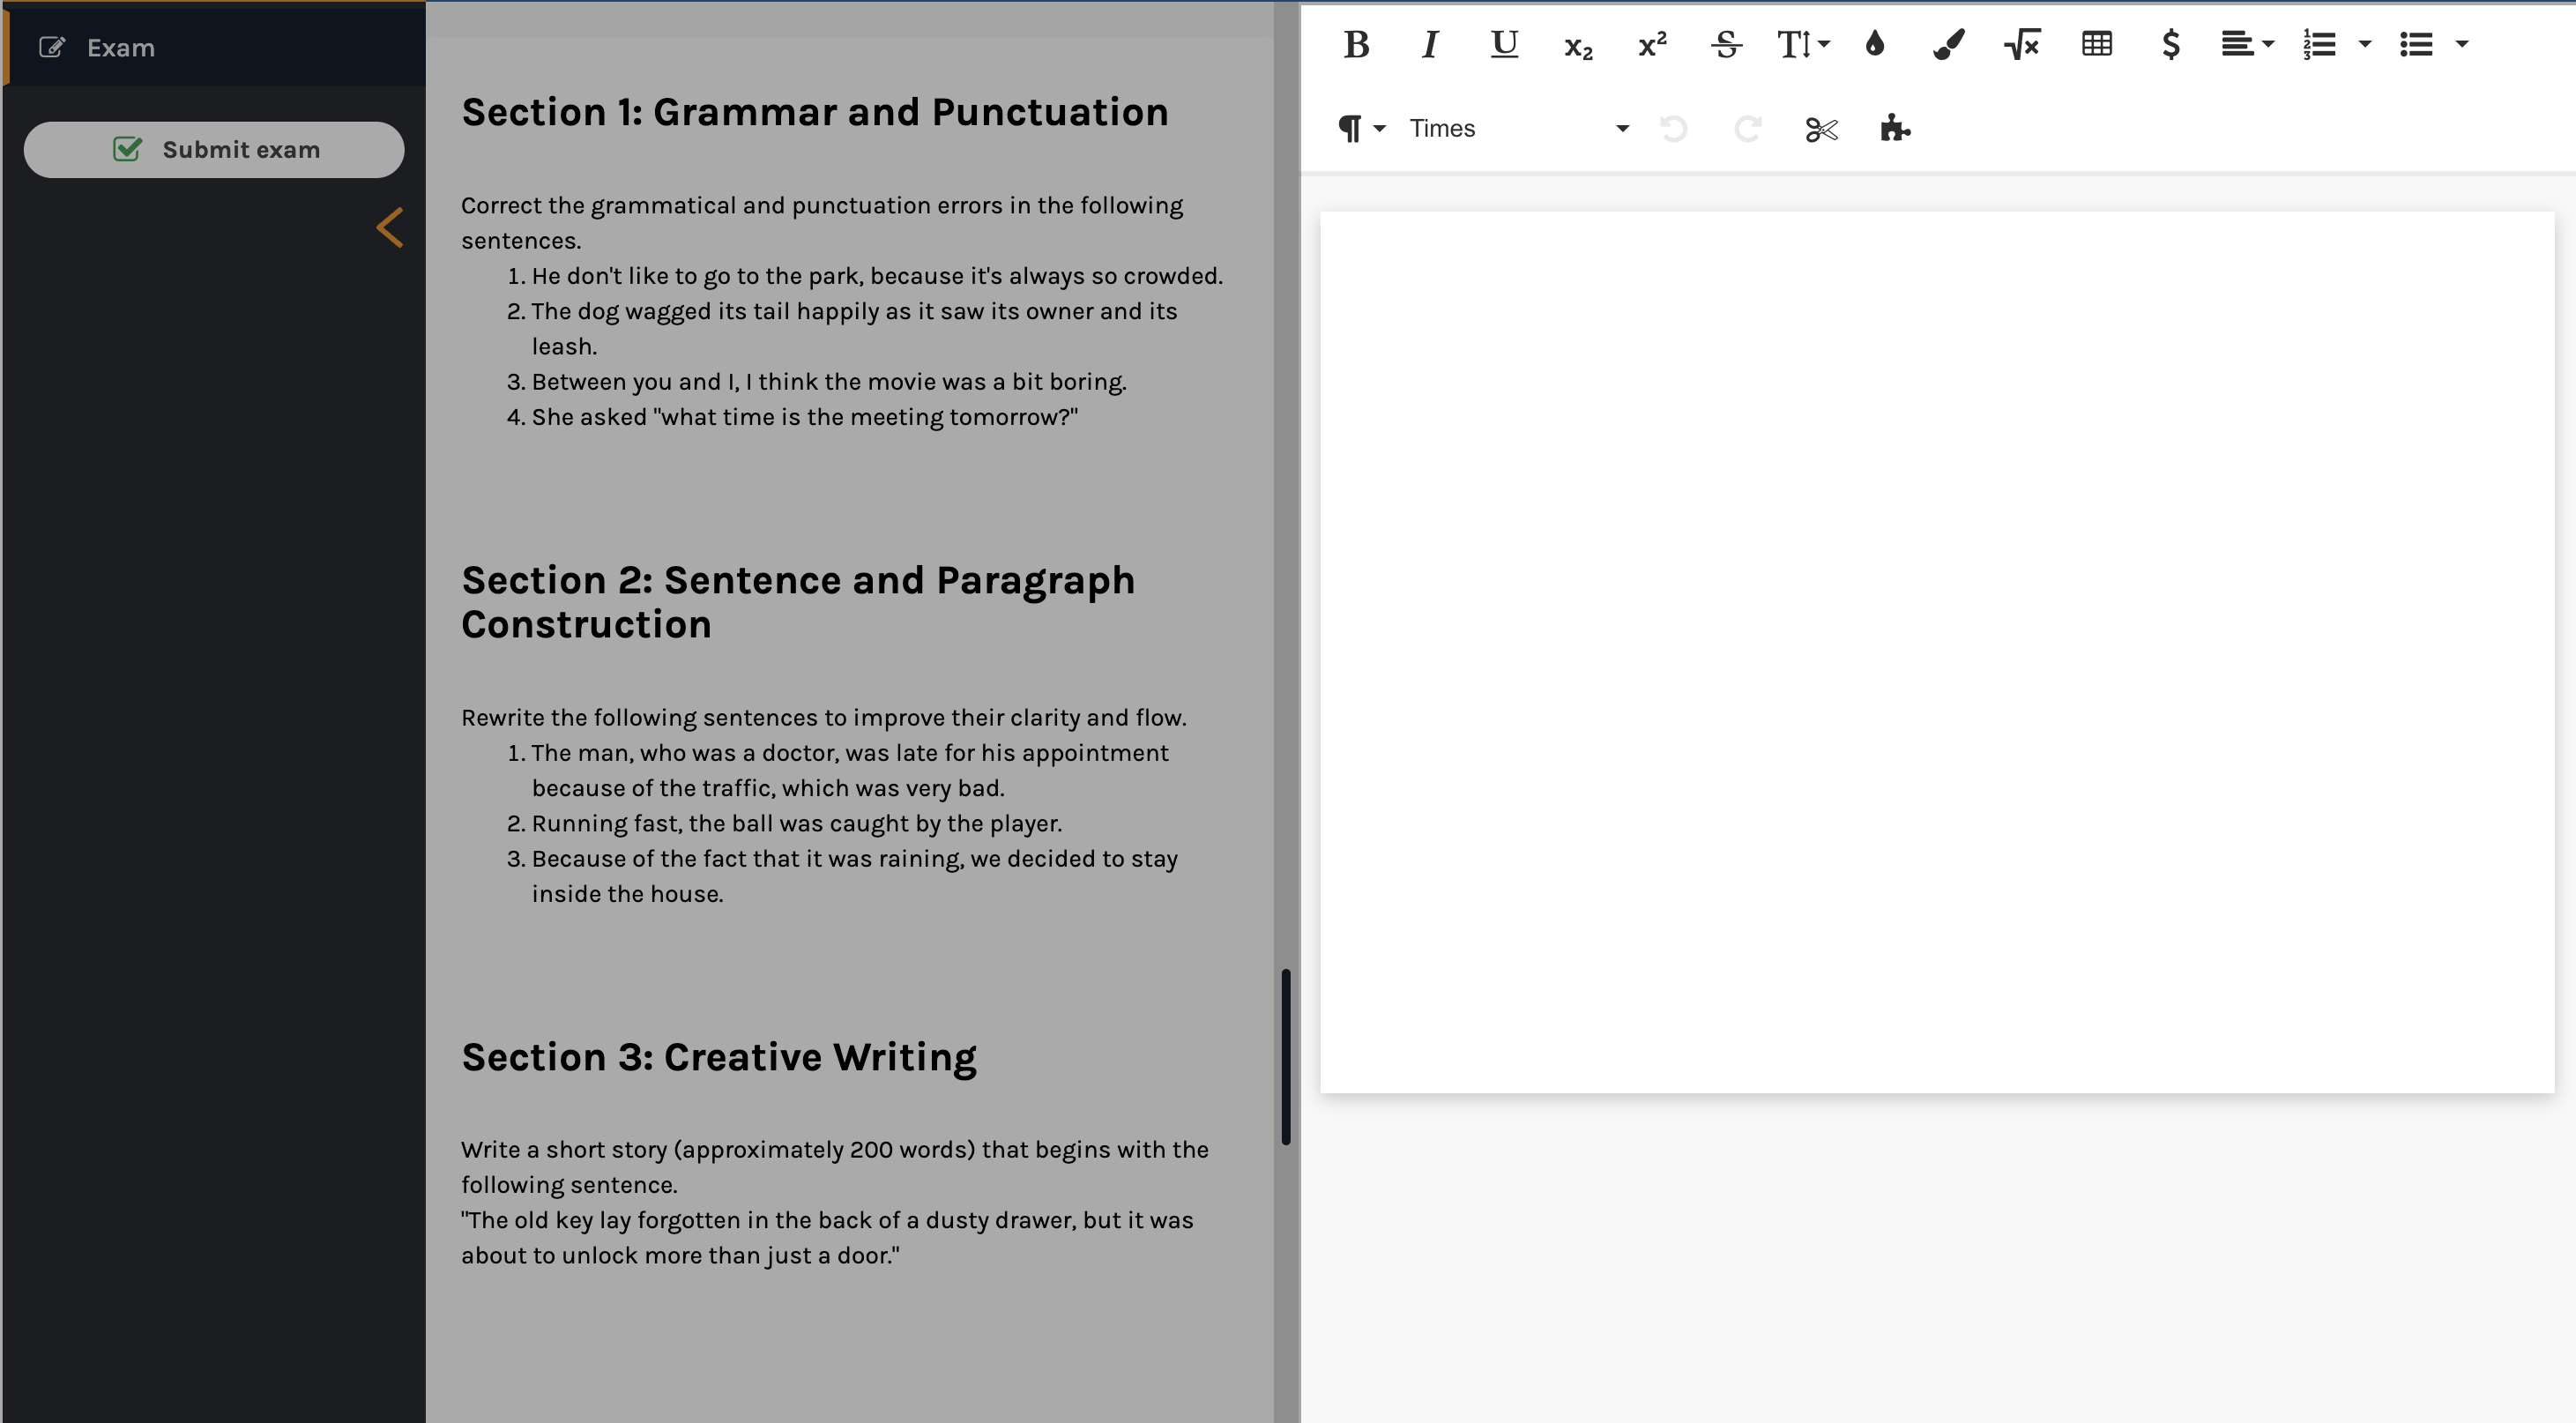2576x1423 pixels.
Task: Insert a math equation
Action: pos(2022,45)
